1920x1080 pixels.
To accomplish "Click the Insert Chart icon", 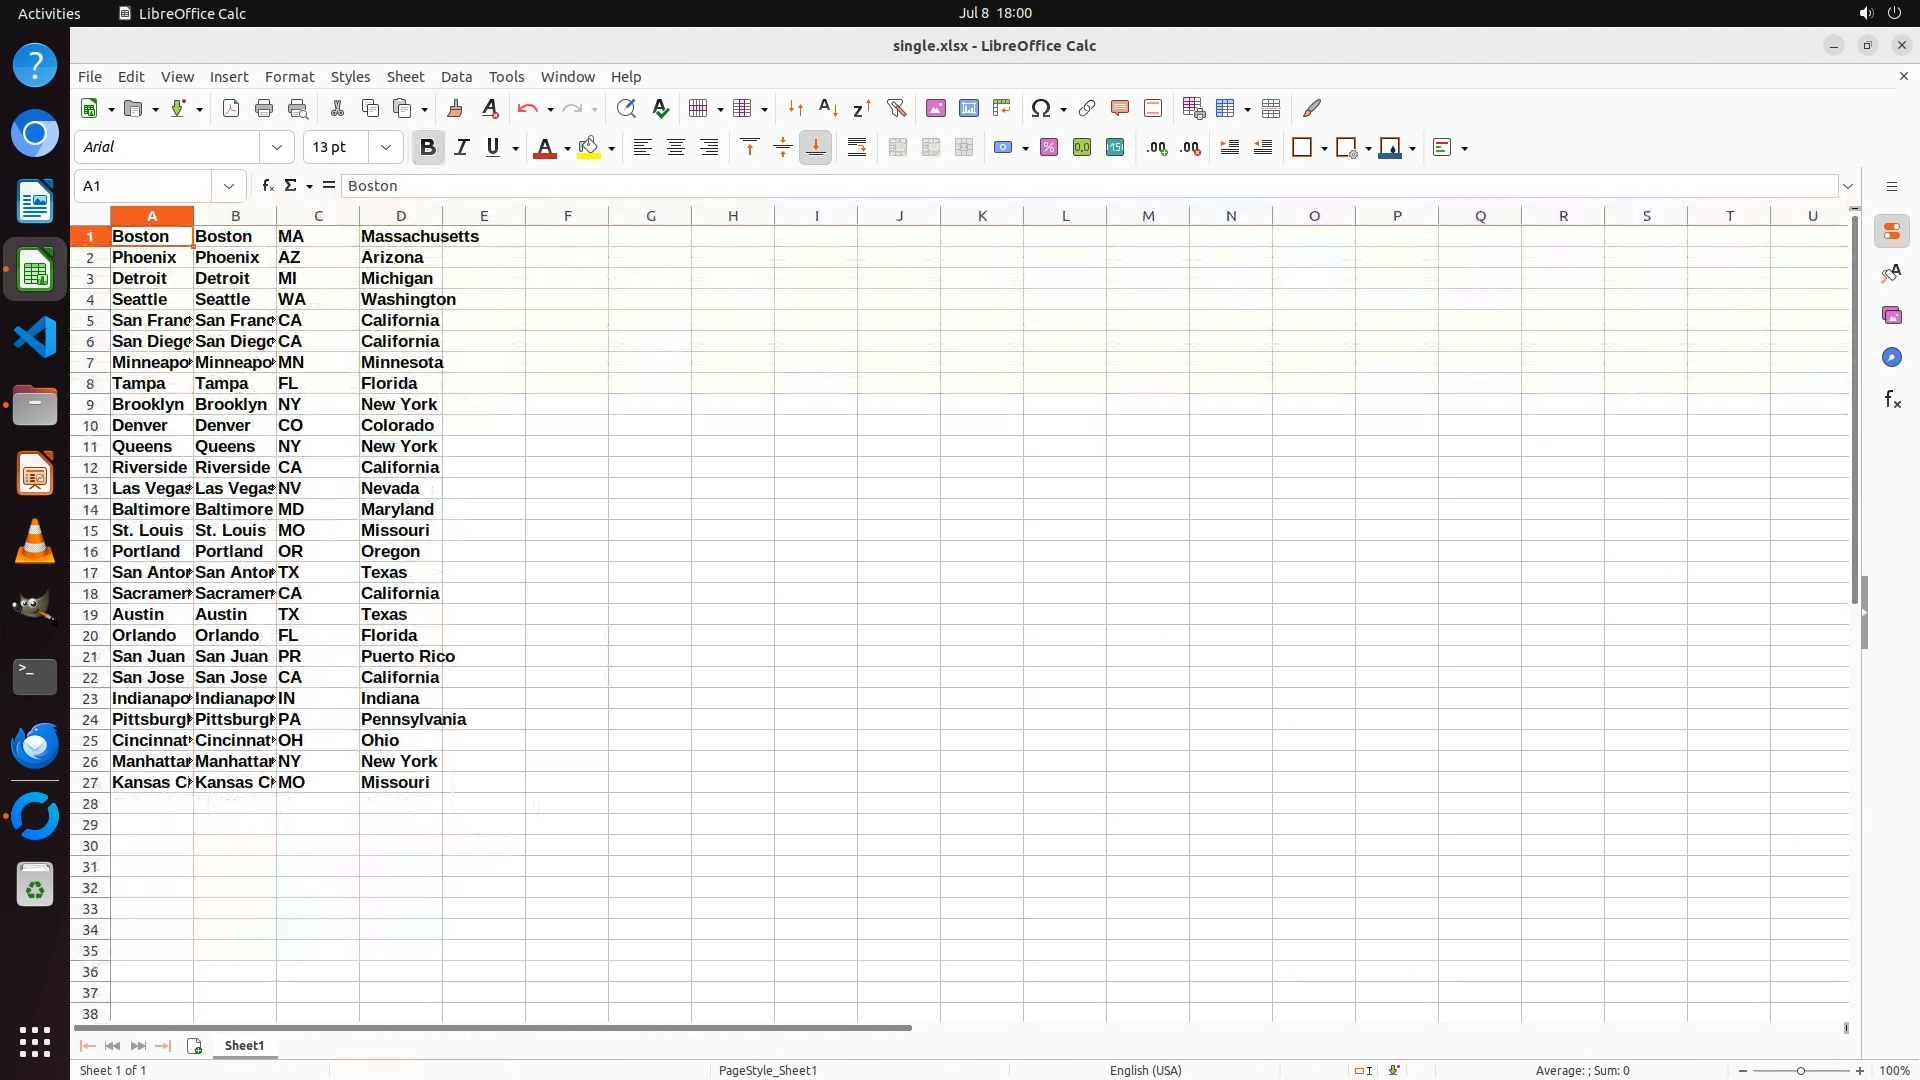I will pyautogui.click(x=968, y=108).
